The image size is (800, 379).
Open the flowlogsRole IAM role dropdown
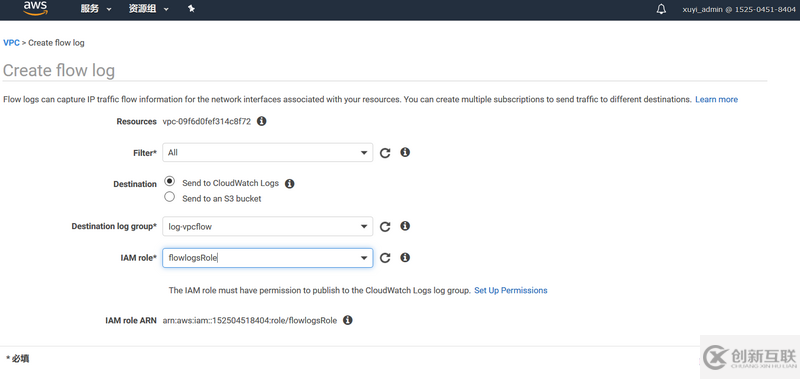[267, 258]
